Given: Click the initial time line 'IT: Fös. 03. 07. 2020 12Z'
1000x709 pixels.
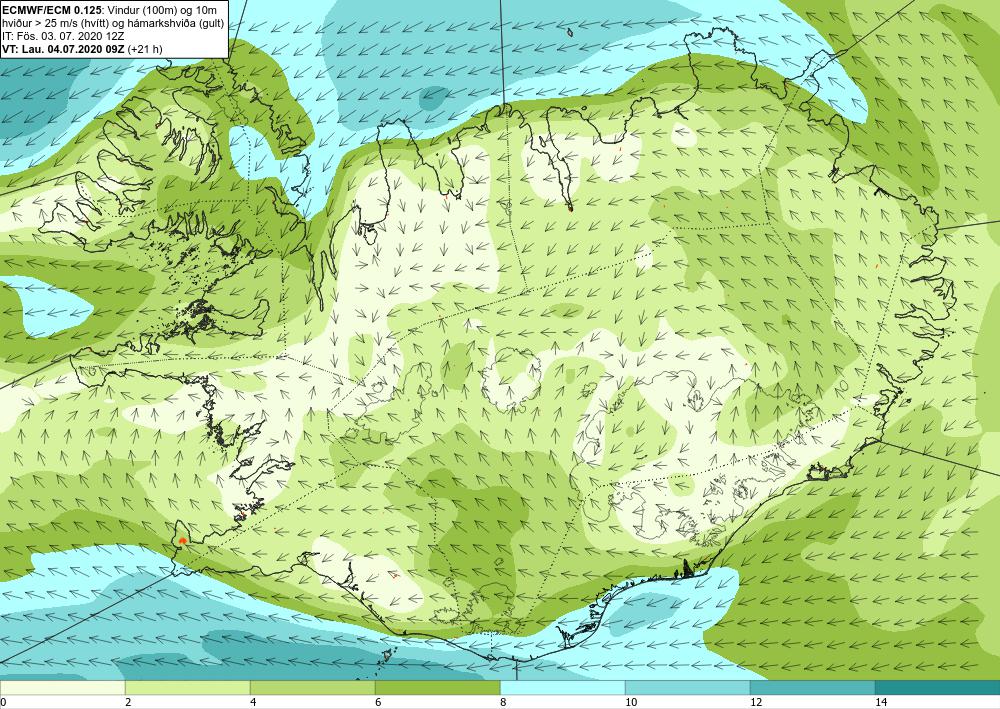Looking at the screenshot, I should (x=63, y=36).
